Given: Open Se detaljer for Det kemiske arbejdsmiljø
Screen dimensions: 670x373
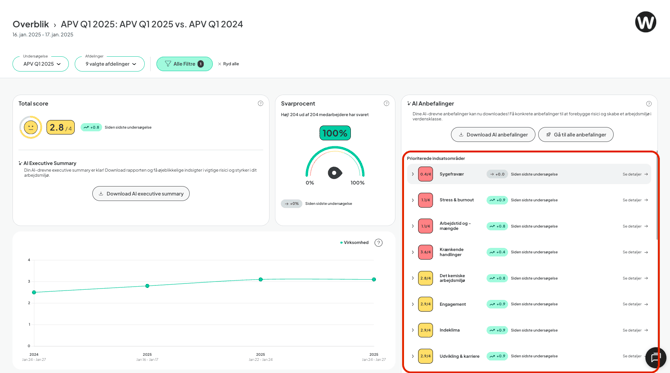Looking at the screenshot, I should click(x=635, y=278).
